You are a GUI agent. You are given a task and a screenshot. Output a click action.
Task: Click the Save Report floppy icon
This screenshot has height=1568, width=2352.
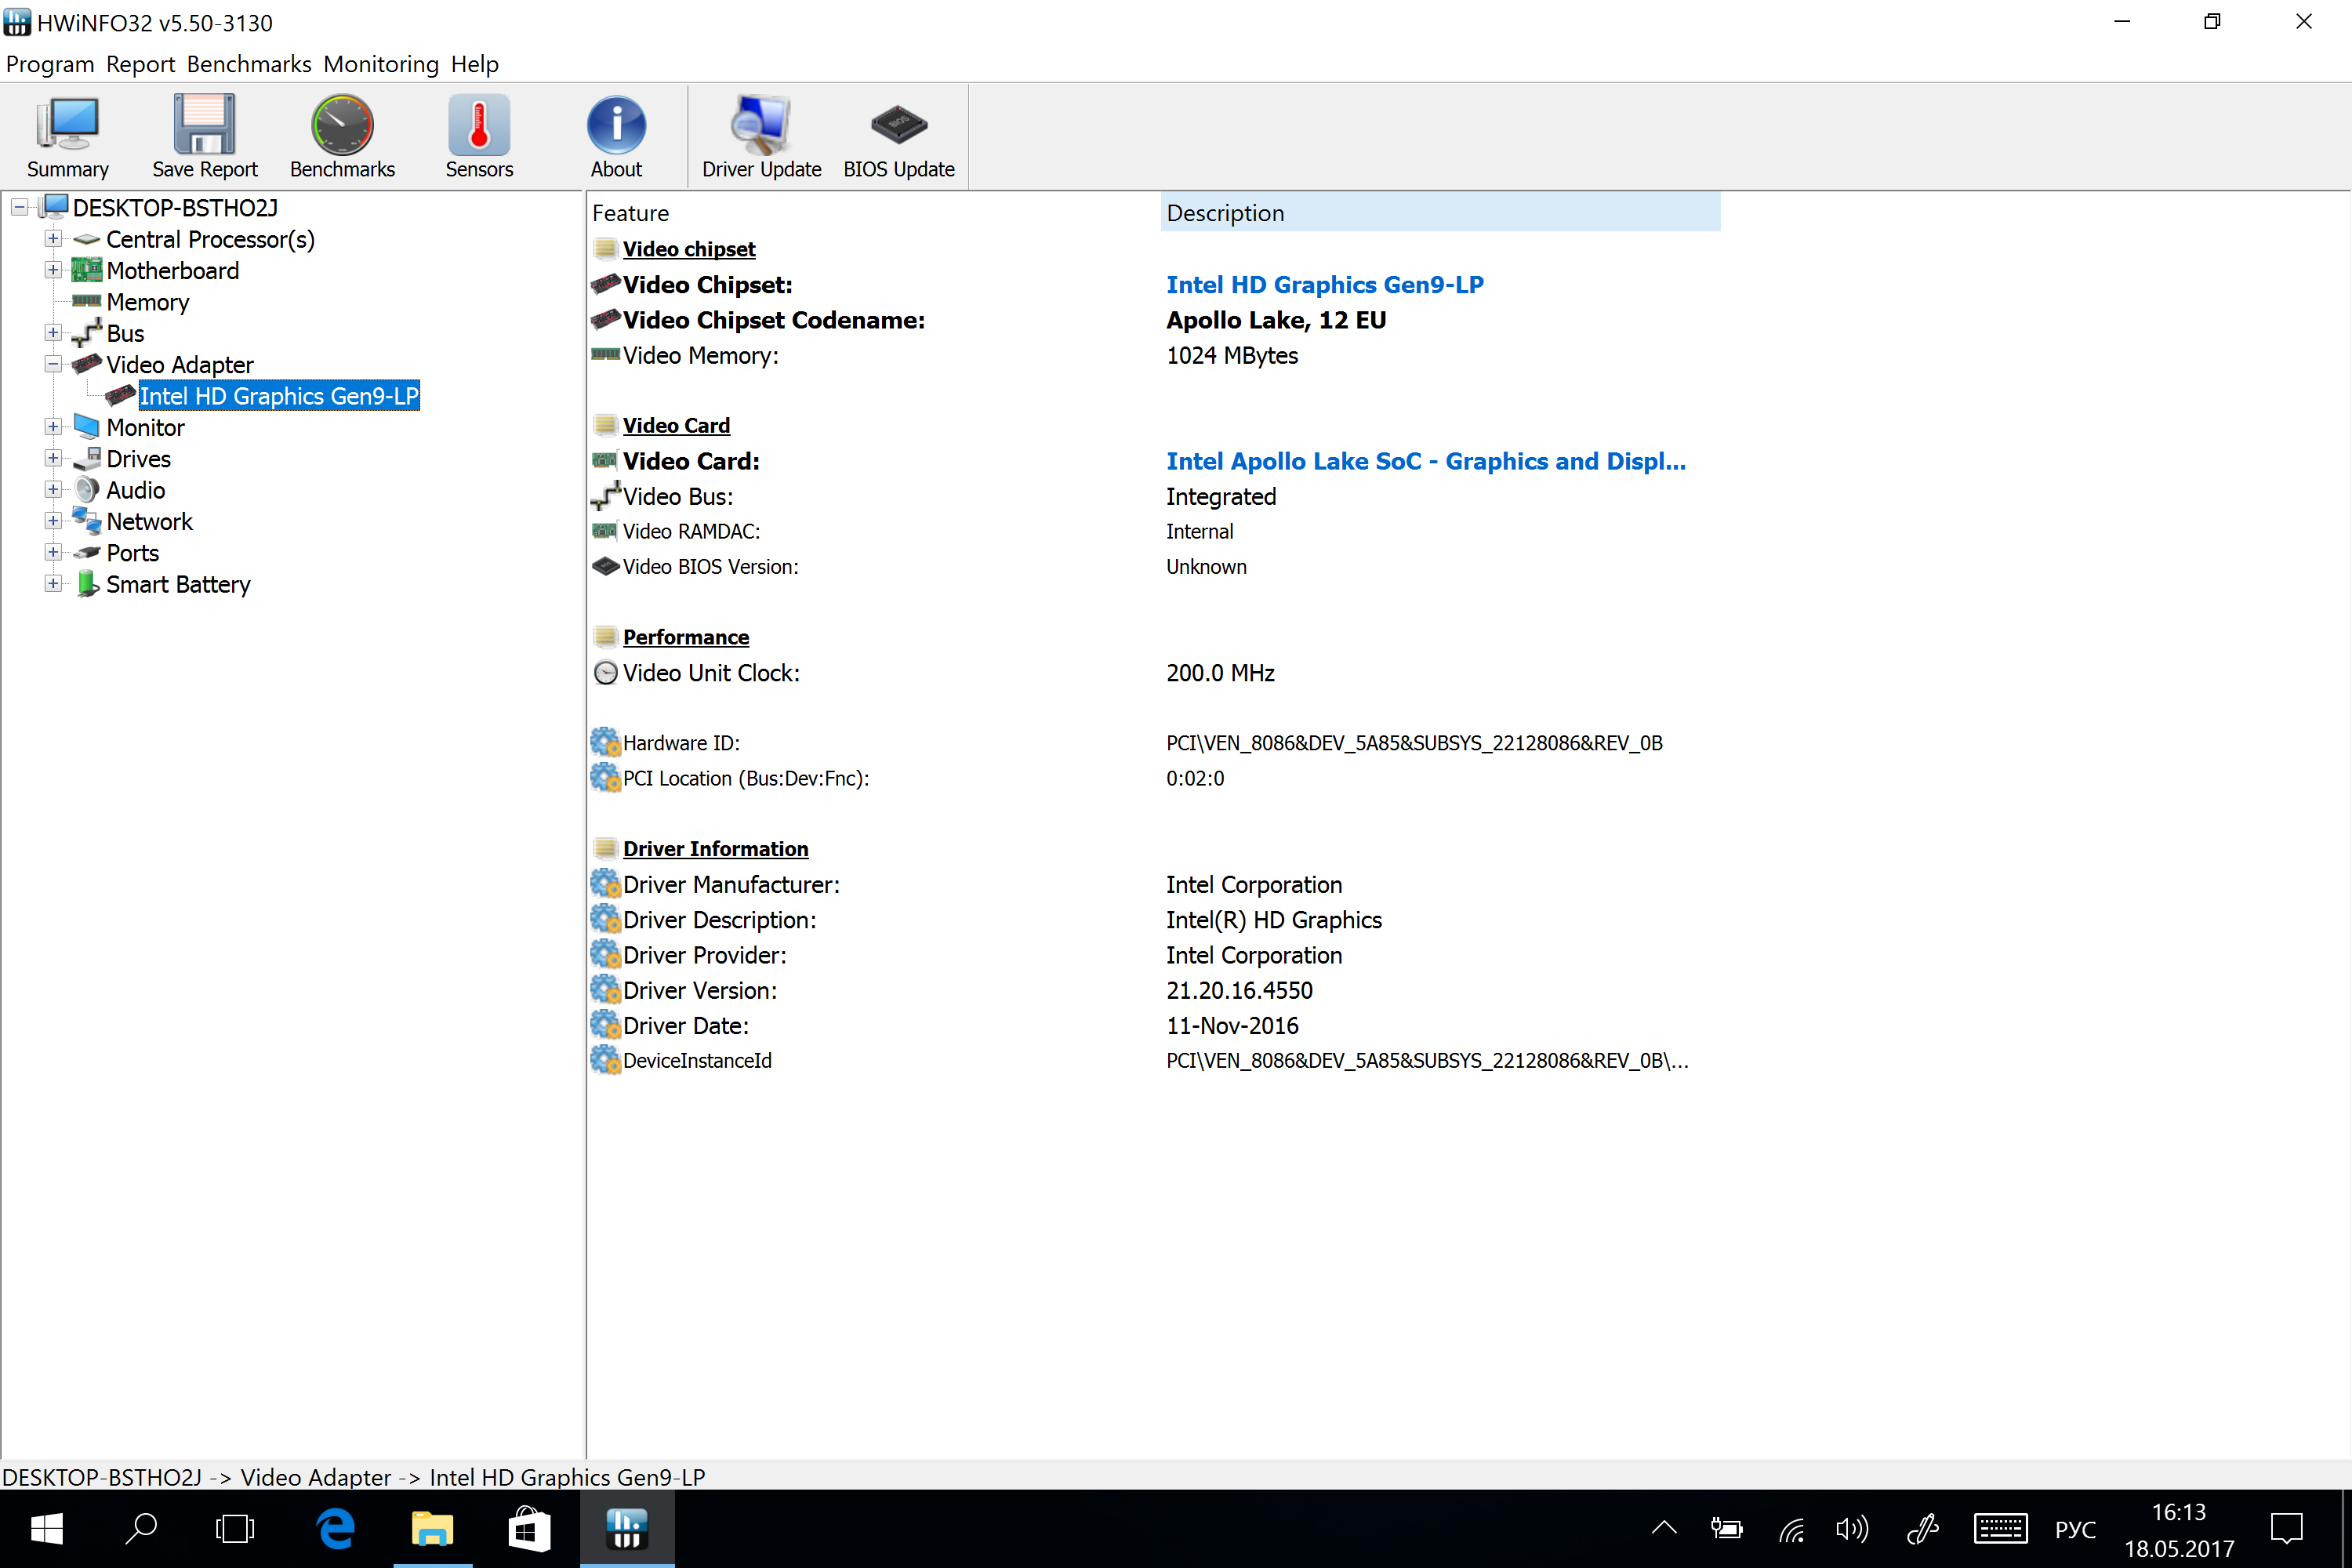tap(204, 137)
